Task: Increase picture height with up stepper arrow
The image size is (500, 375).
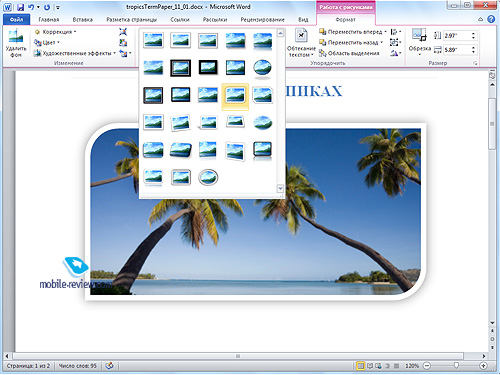Action: (x=474, y=33)
